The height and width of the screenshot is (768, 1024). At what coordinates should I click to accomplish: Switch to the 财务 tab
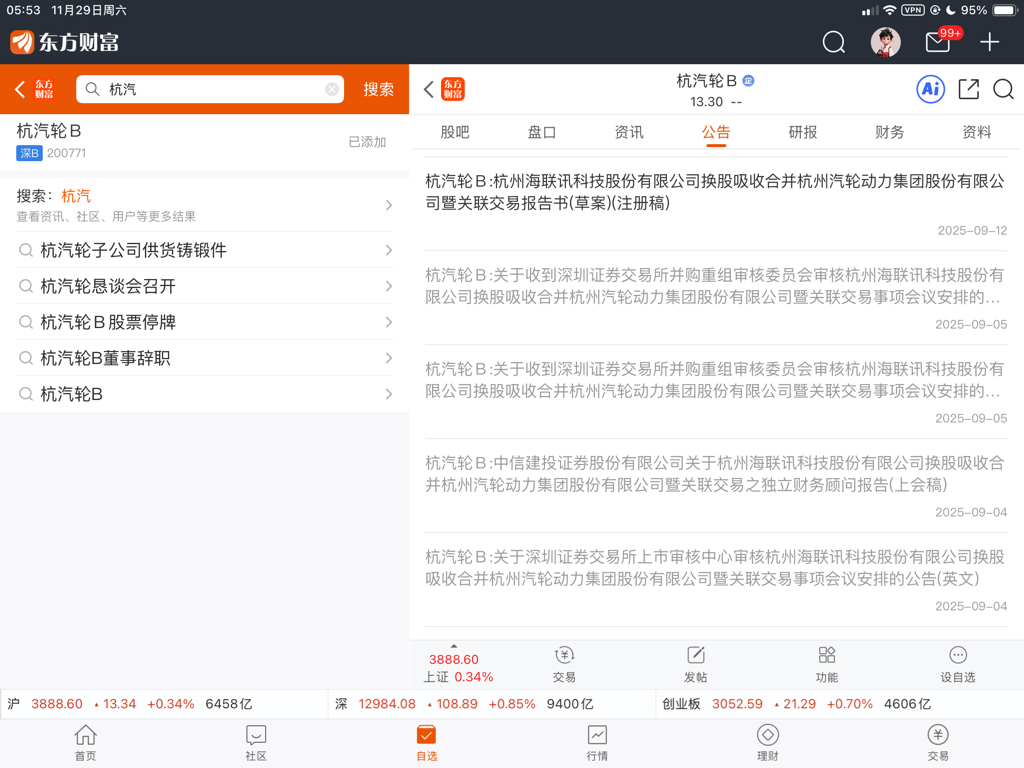coord(889,133)
